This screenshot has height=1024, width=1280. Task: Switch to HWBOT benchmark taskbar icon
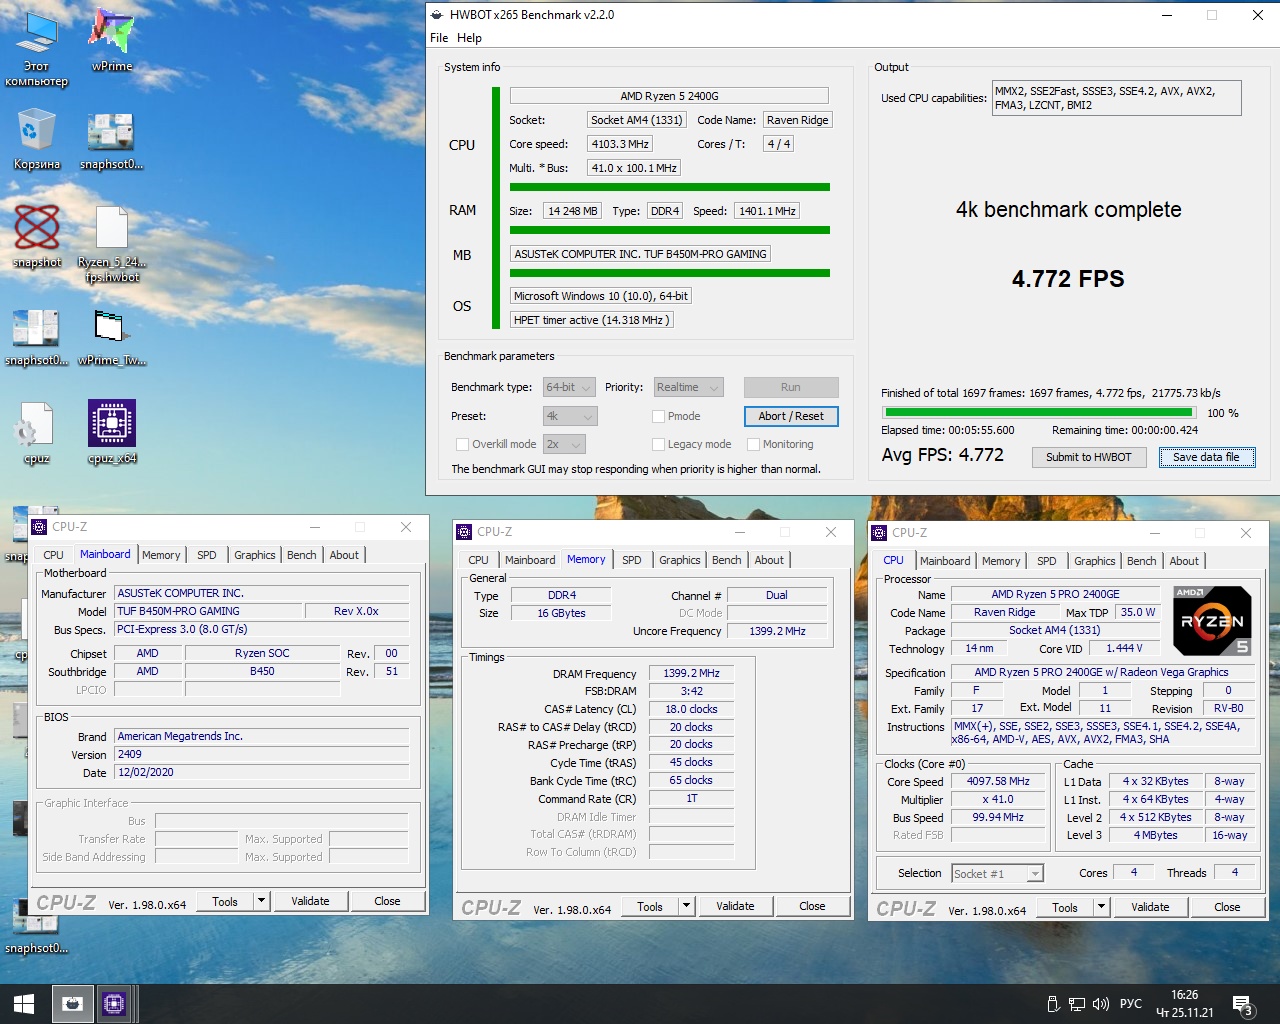click(x=72, y=1004)
